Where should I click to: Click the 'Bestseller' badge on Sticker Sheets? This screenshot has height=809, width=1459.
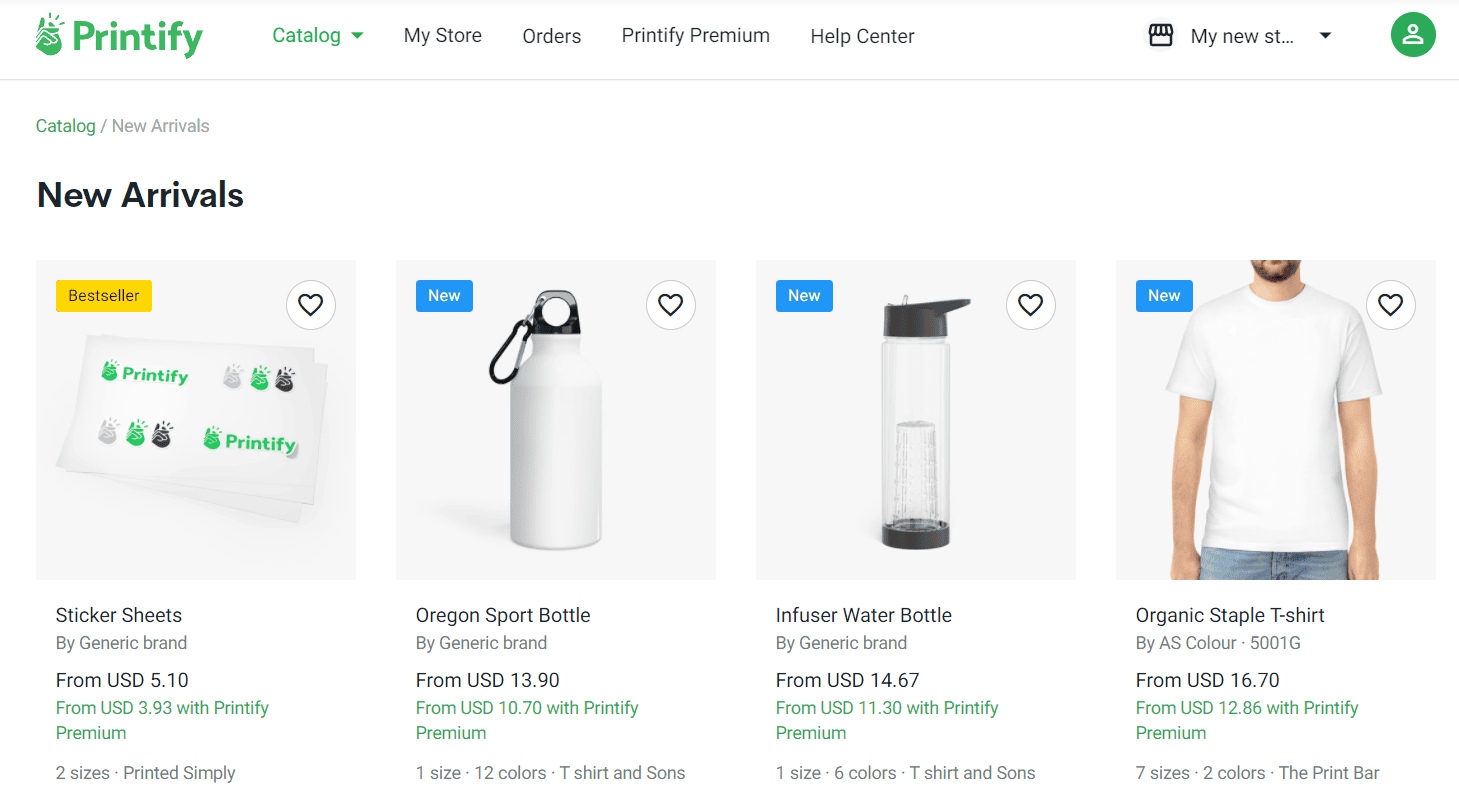(103, 295)
